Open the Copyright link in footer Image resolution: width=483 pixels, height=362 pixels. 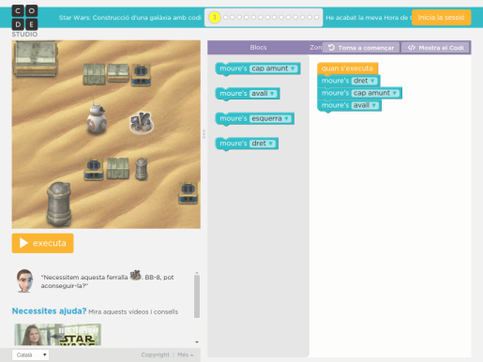(x=155, y=355)
